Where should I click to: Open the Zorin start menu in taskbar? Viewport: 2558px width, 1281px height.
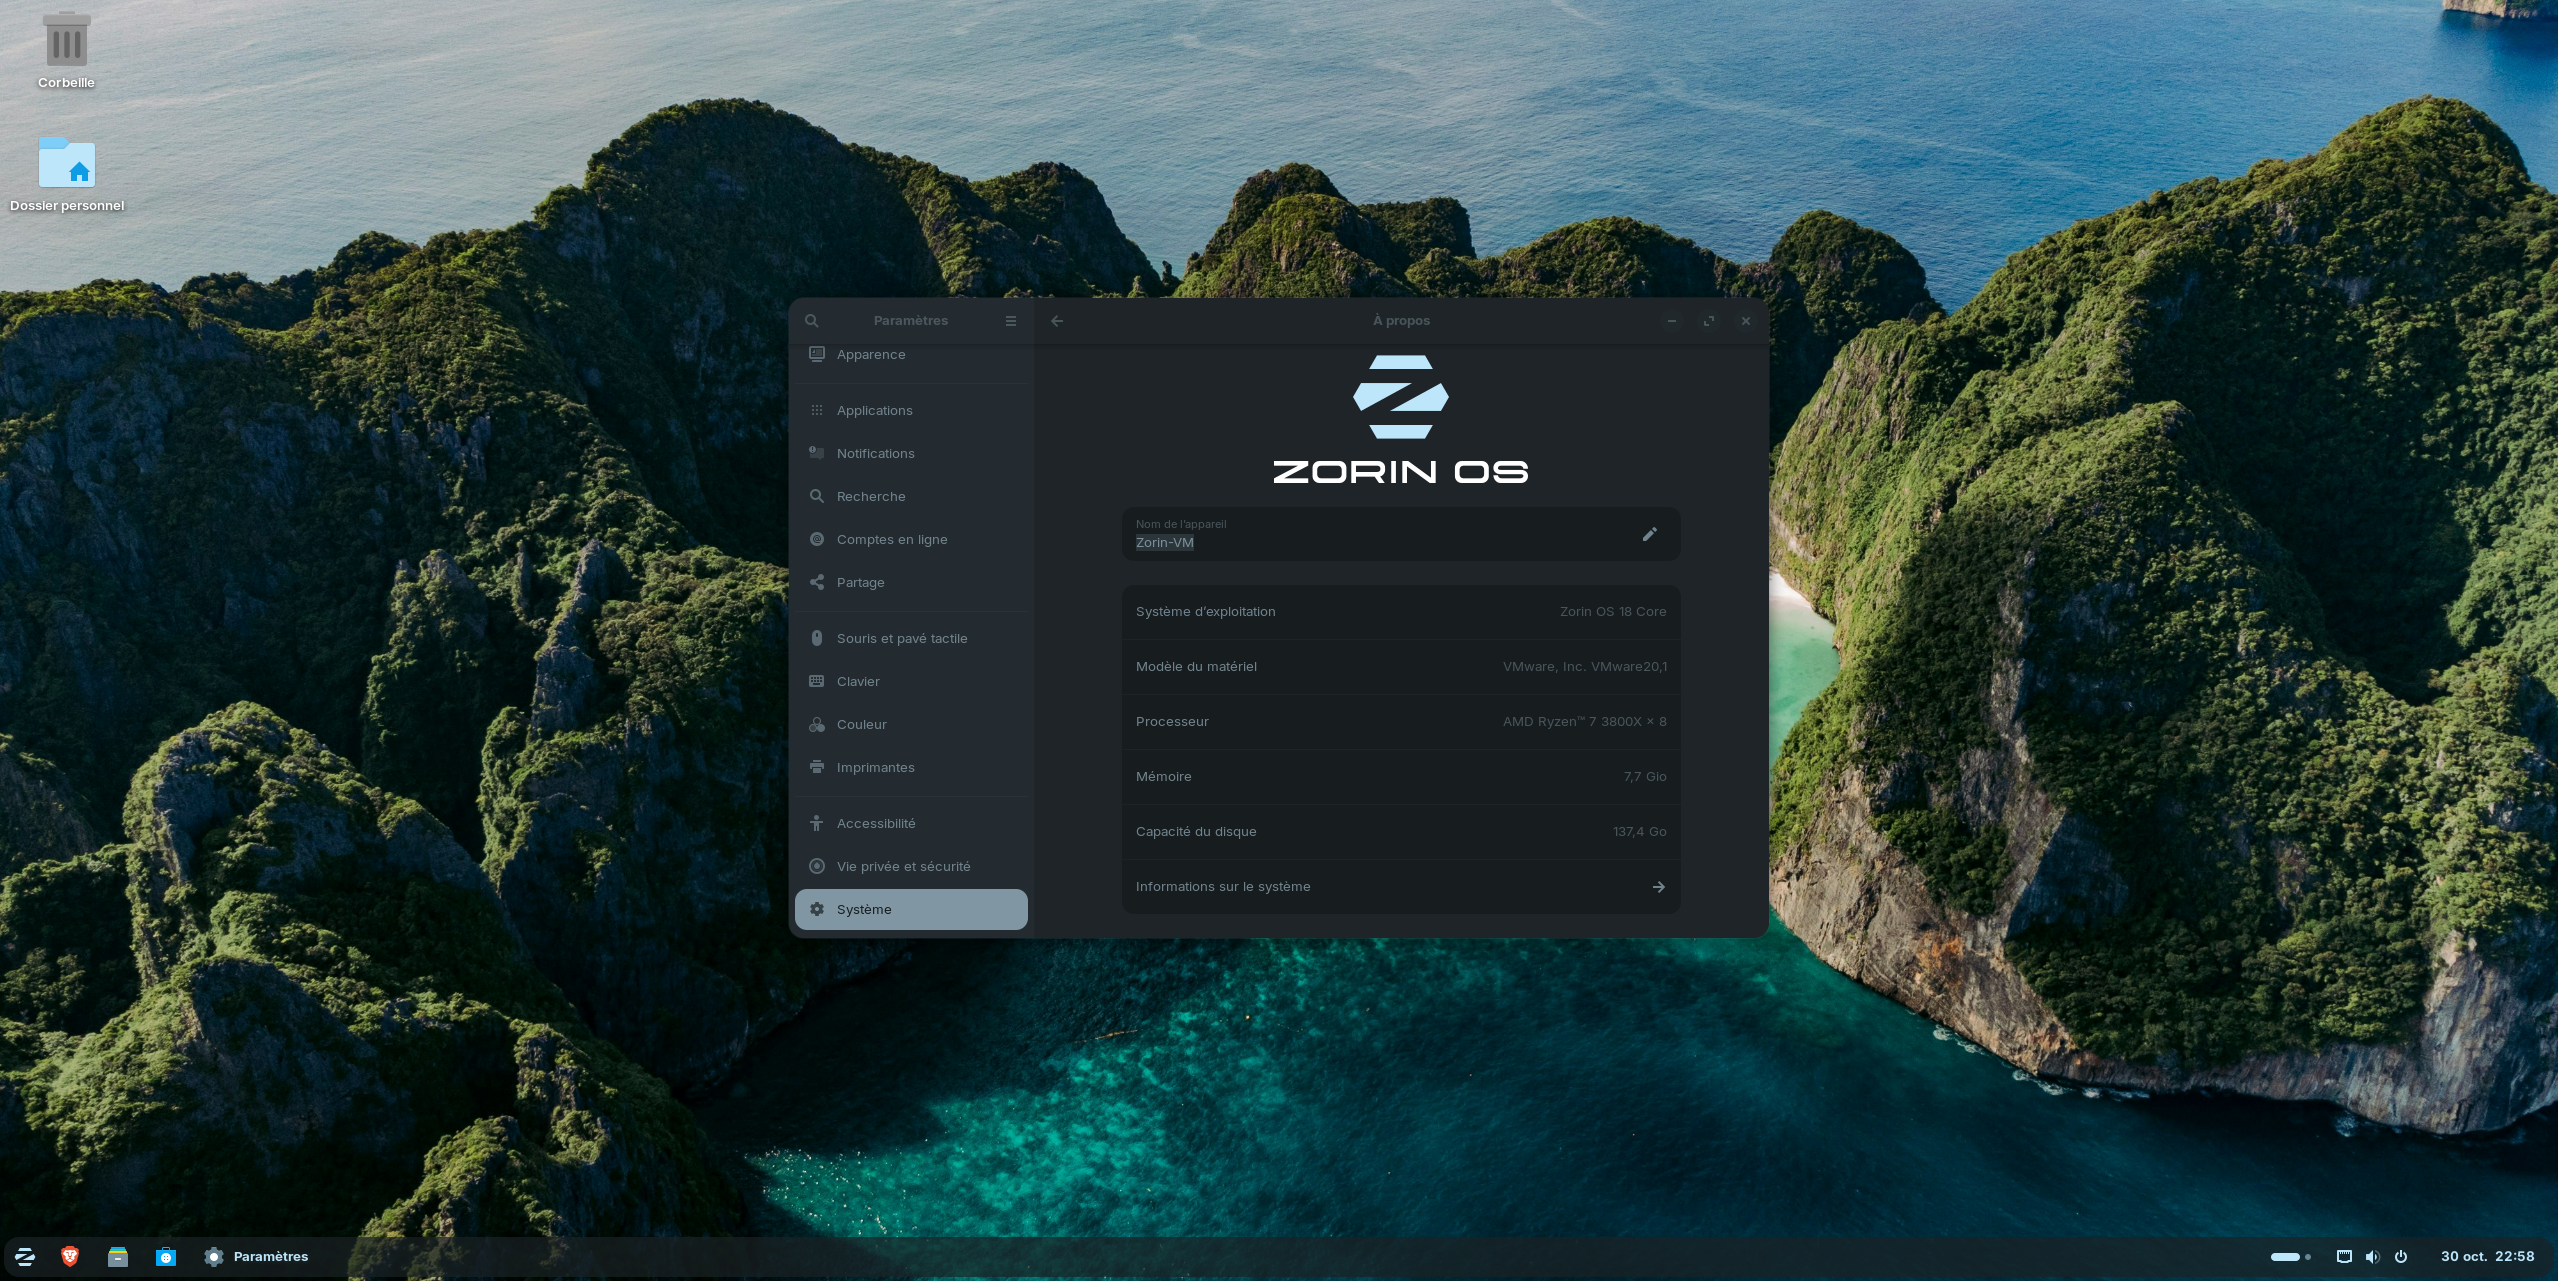(25, 1257)
